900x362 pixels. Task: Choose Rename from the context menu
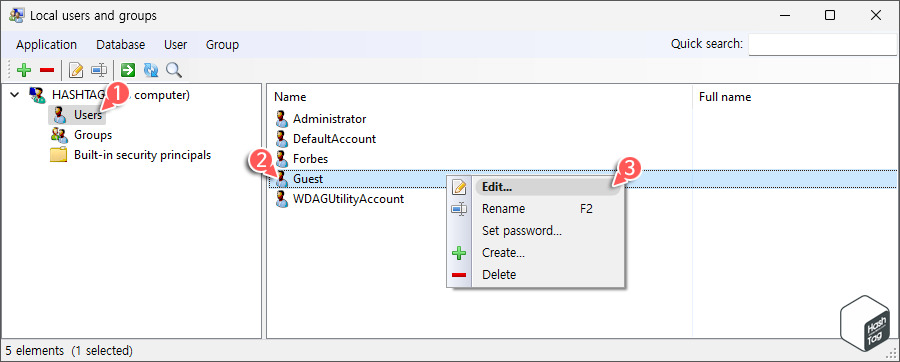click(x=548, y=209)
